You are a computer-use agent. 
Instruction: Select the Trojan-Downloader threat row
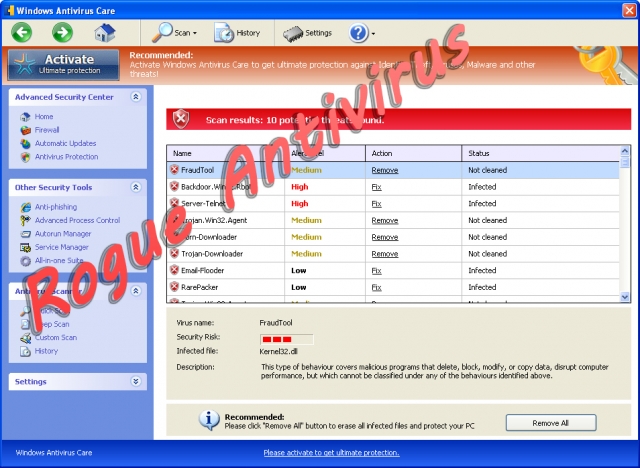[393, 254]
